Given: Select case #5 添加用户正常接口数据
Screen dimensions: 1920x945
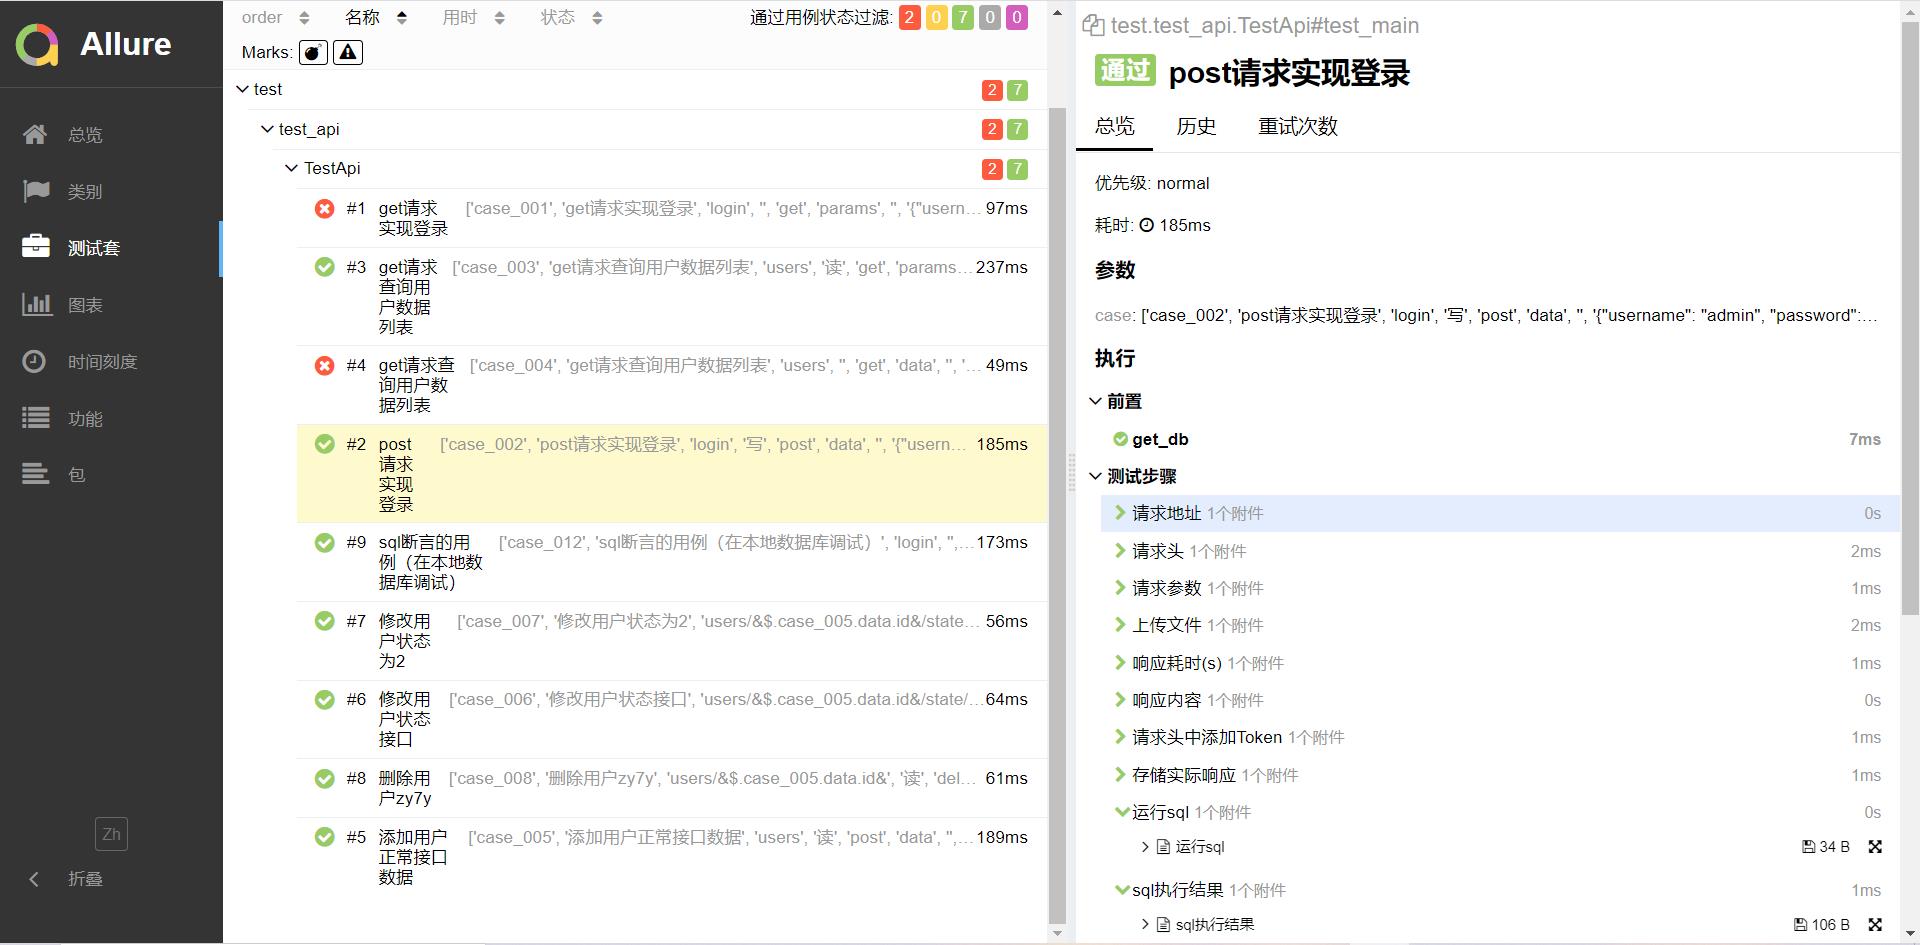Looking at the screenshot, I should pyautogui.click(x=672, y=857).
